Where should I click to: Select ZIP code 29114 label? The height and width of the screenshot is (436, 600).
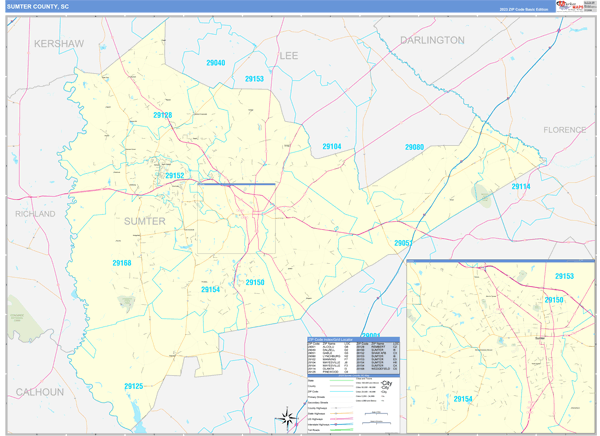(521, 187)
